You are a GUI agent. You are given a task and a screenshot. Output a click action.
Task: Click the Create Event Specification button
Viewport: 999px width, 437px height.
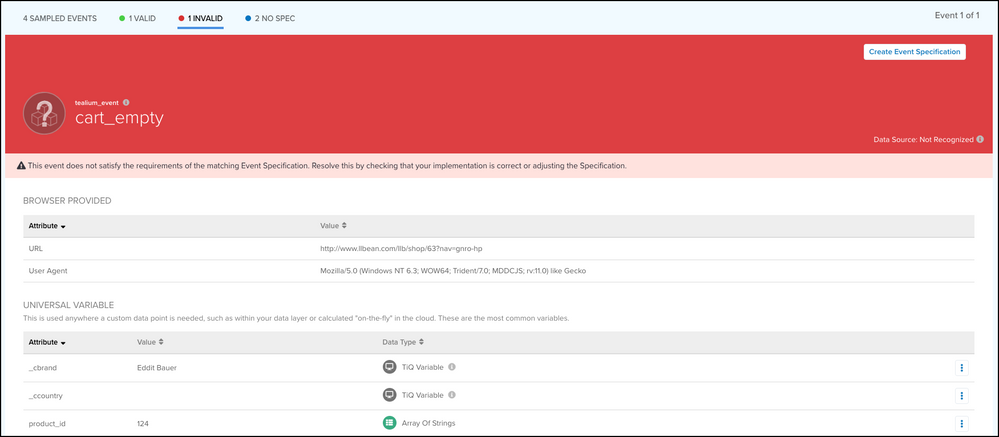click(914, 52)
